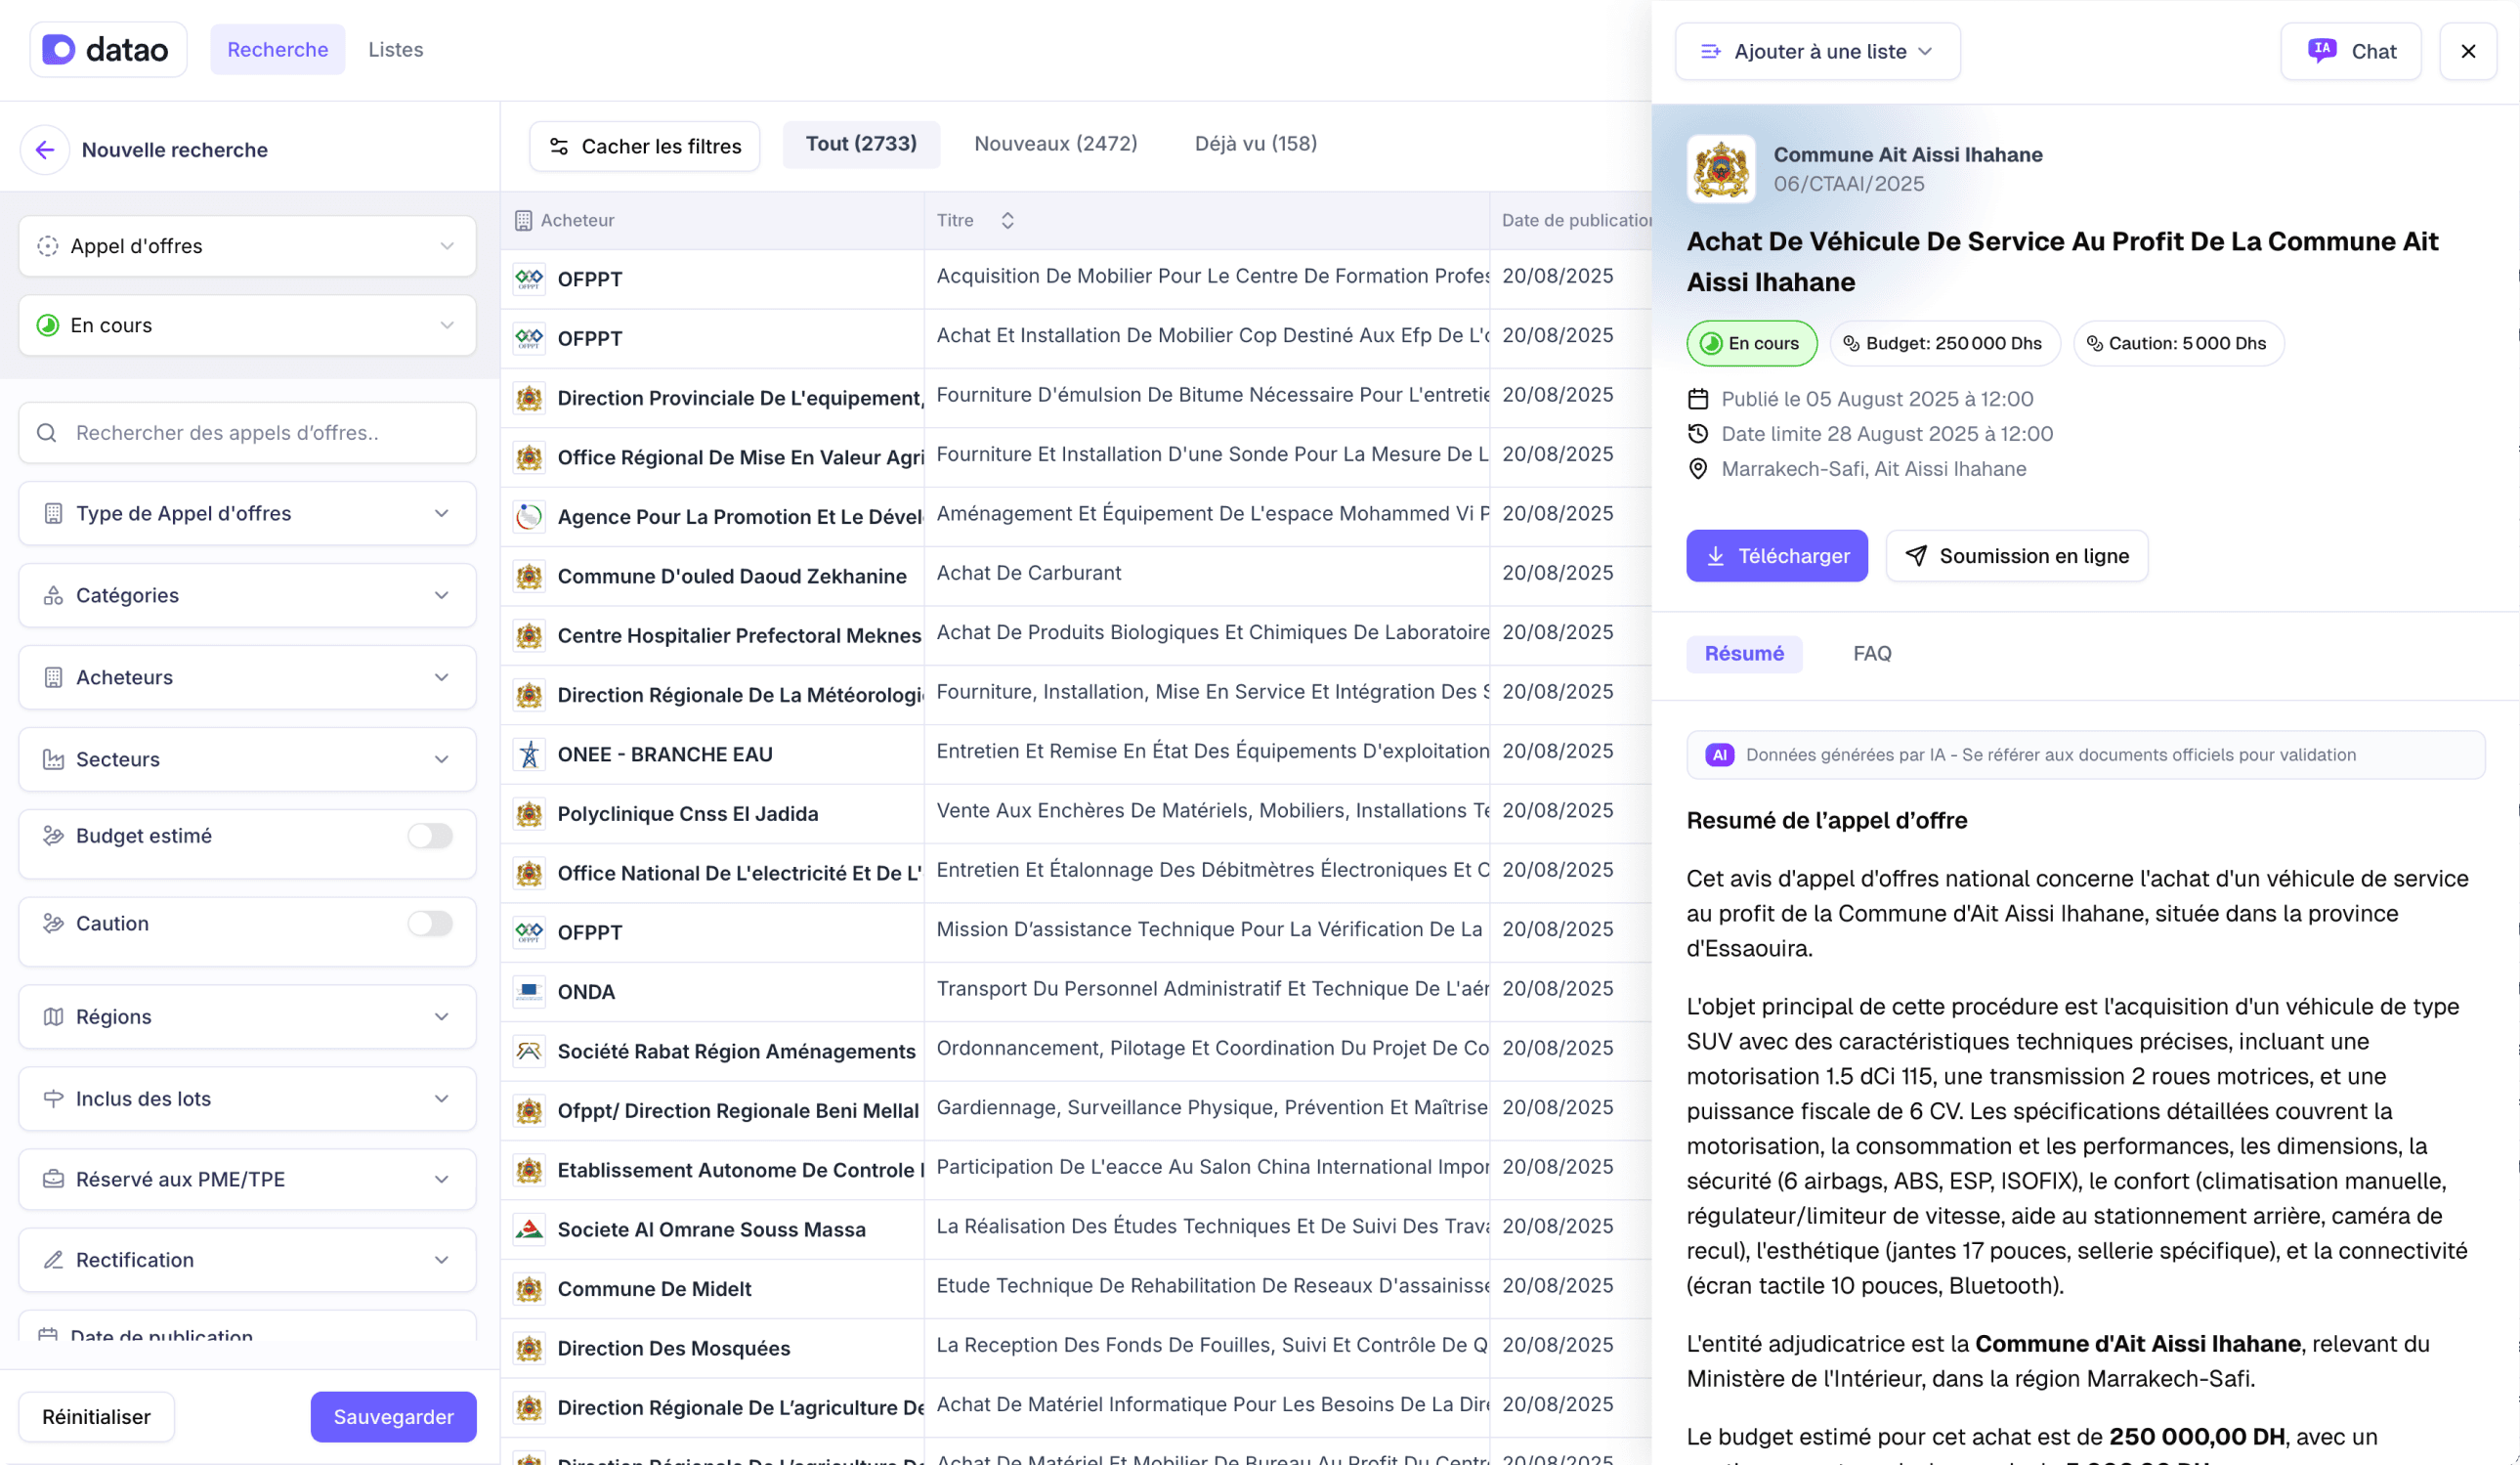Expand the Secteurs filter
This screenshot has width=2520, height=1465.
247,759
